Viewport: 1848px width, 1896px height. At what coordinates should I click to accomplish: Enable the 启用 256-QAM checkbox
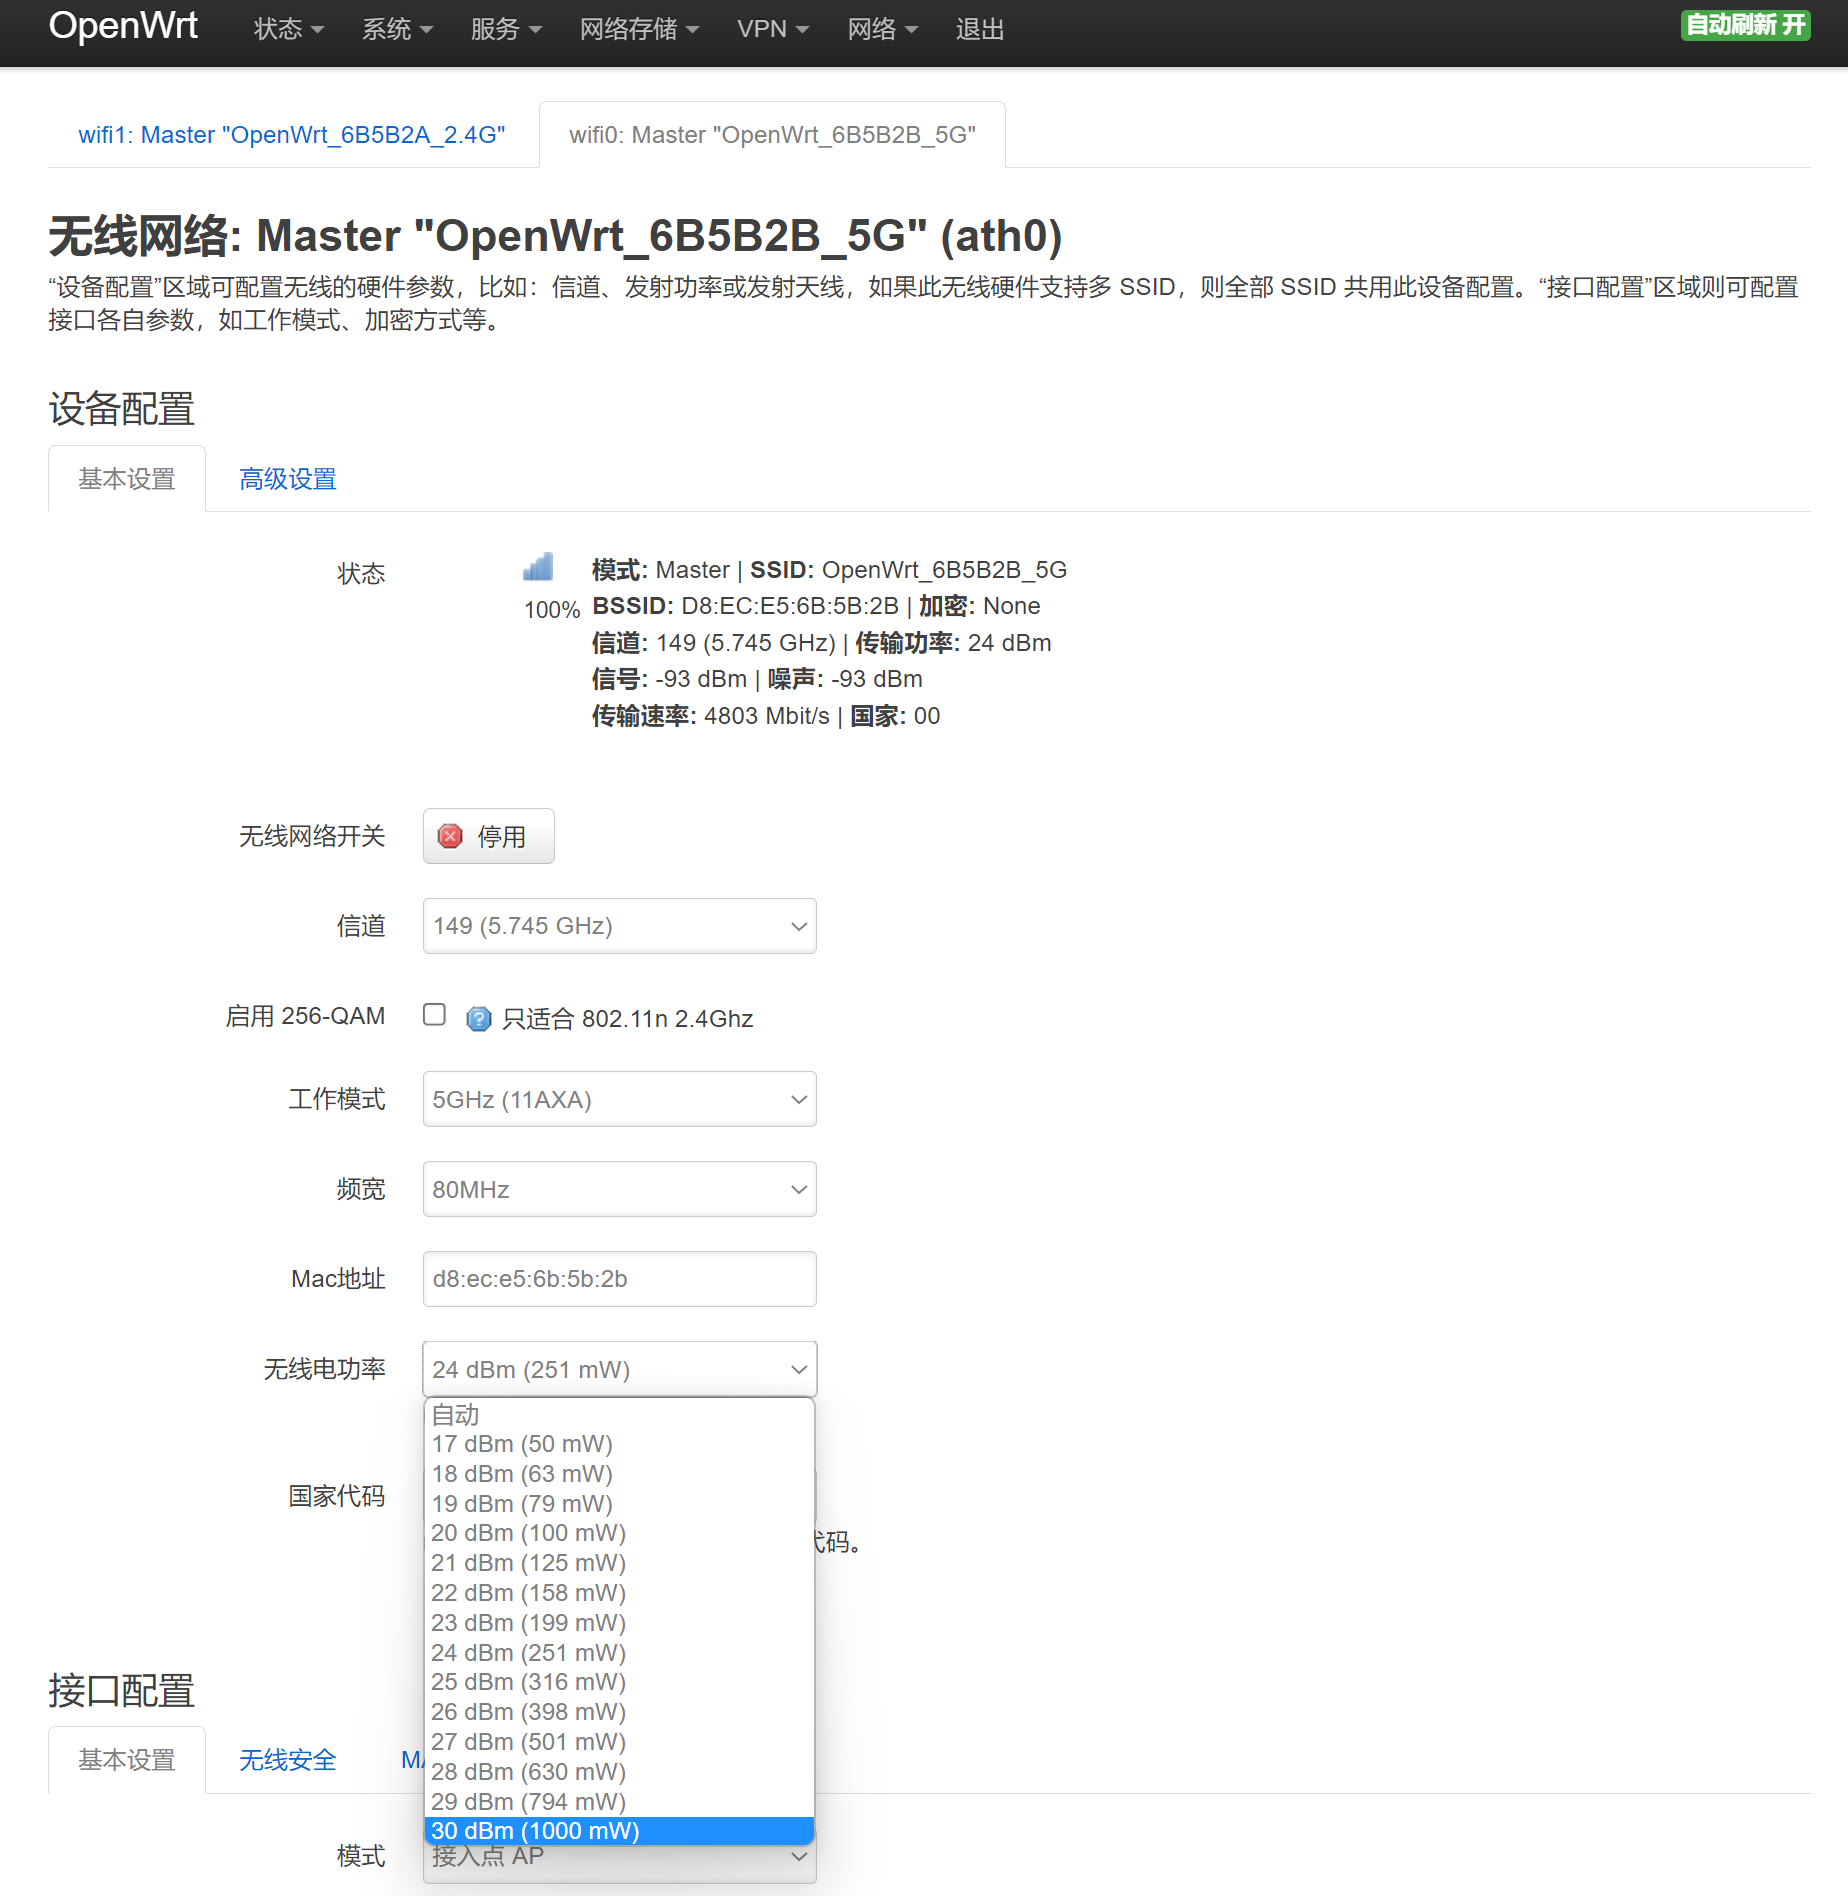click(434, 1015)
